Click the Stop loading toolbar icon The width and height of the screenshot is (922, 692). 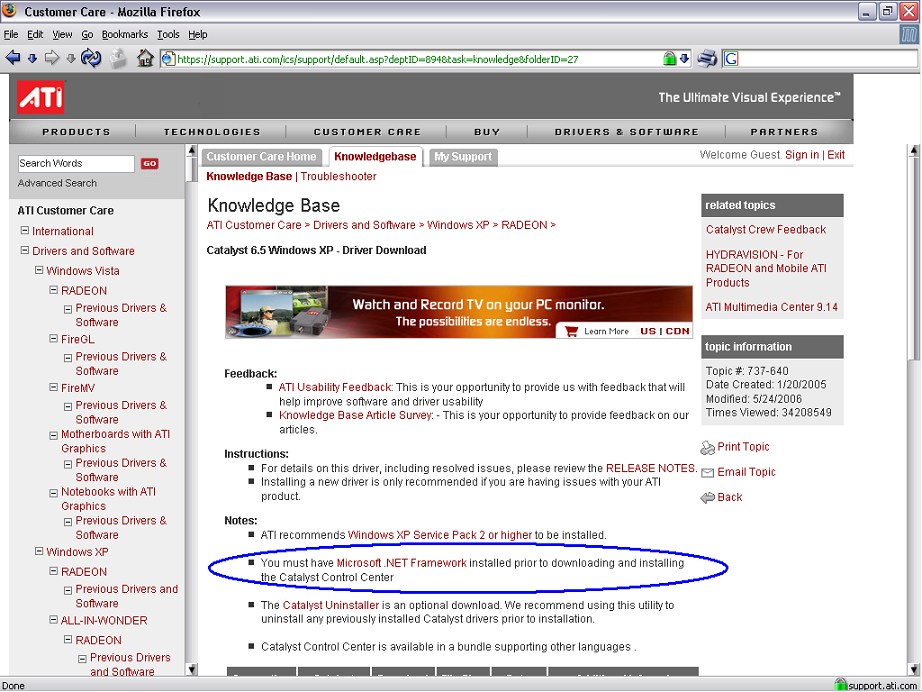119,58
